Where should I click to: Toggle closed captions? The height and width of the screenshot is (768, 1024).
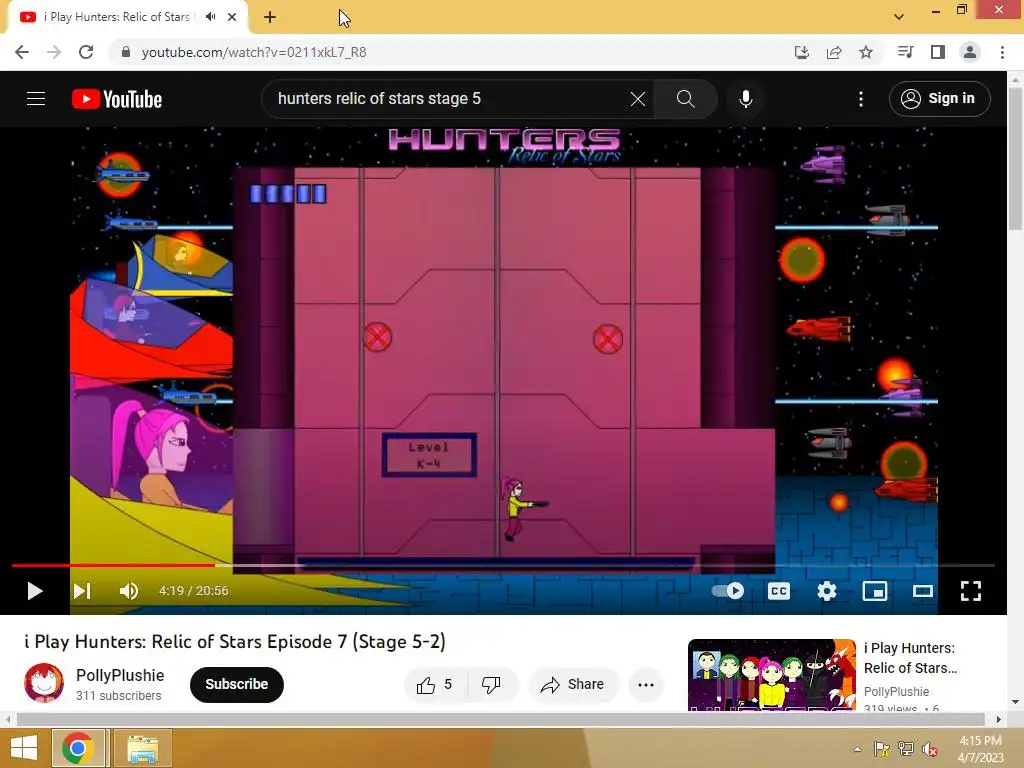778,591
